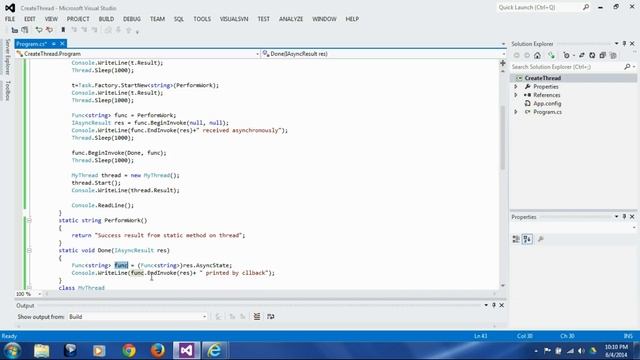Viewport: 640px width, 360px height.
Task: Focus Search Solution Explorer field
Action: 567,67
